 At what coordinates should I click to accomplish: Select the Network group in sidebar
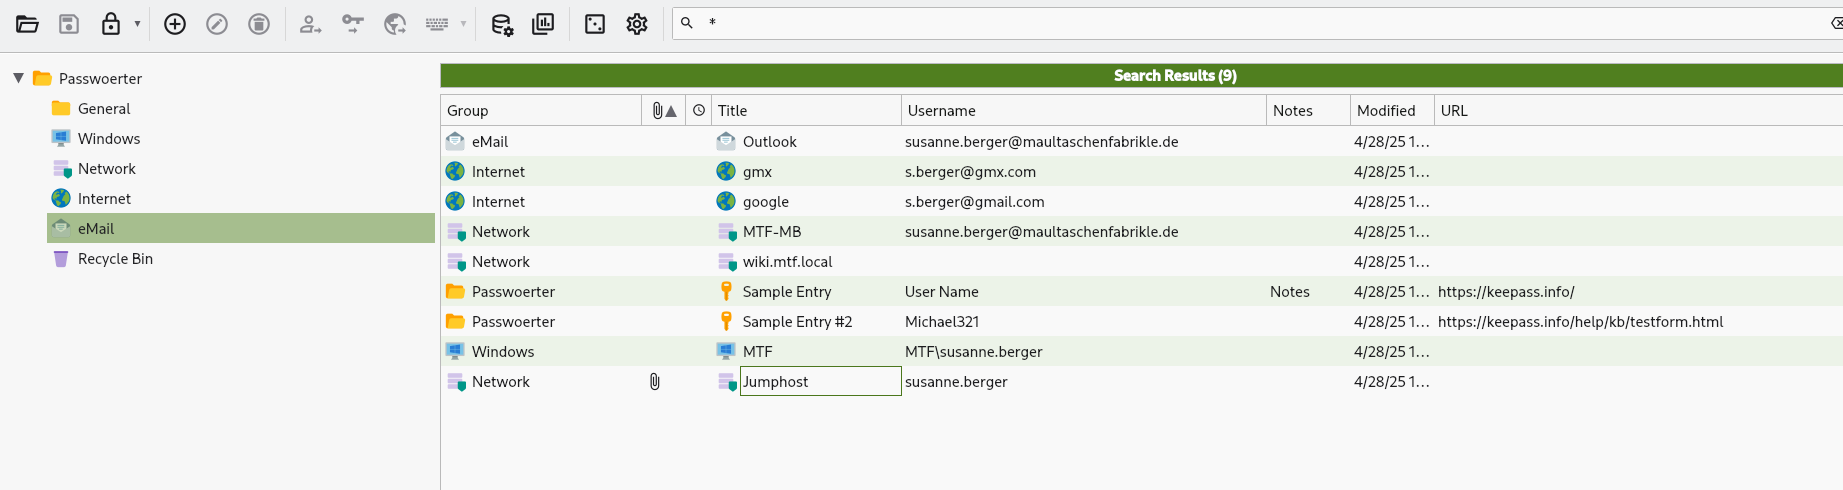point(106,169)
